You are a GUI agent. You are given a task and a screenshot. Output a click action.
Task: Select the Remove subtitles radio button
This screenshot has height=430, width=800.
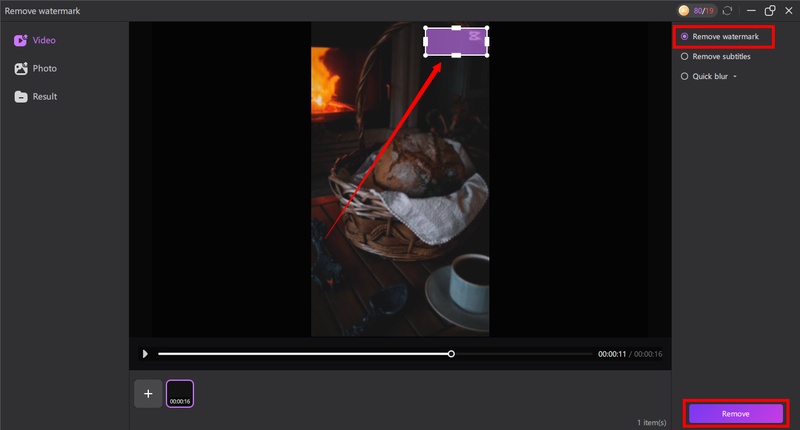click(x=684, y=57)
